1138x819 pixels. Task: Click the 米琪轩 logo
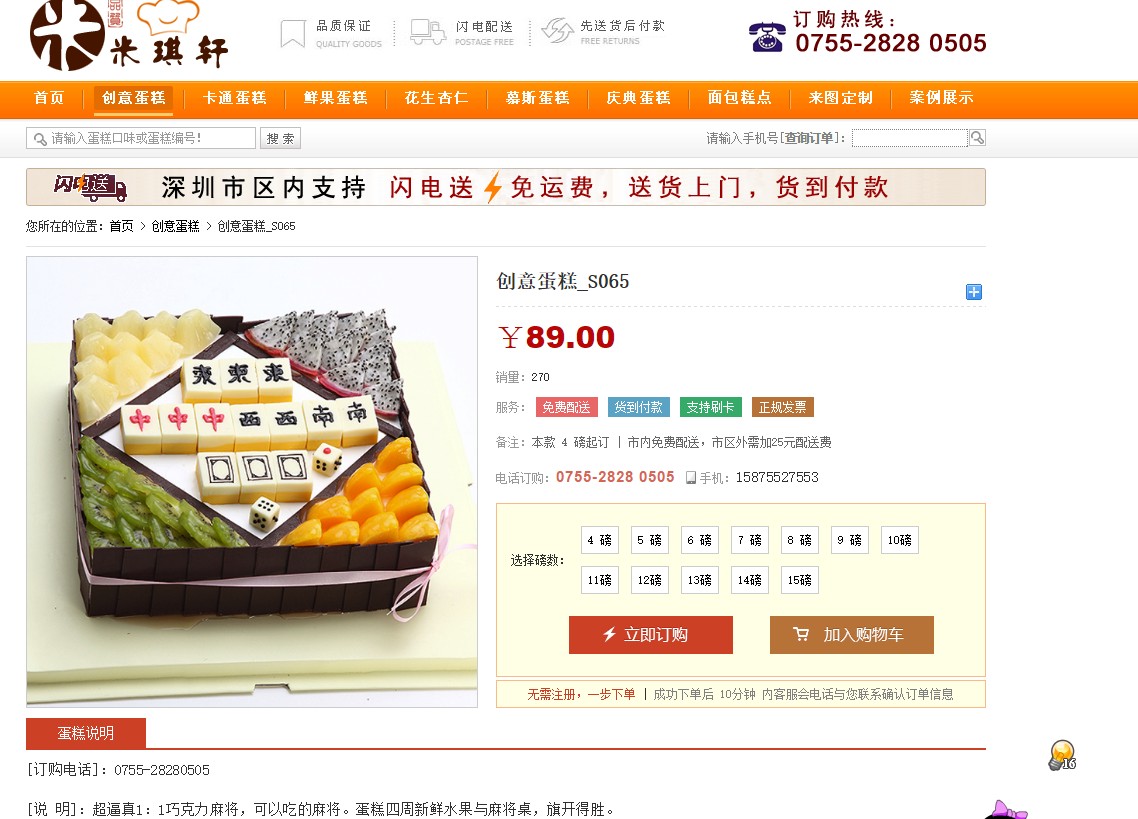click(128, 35)
